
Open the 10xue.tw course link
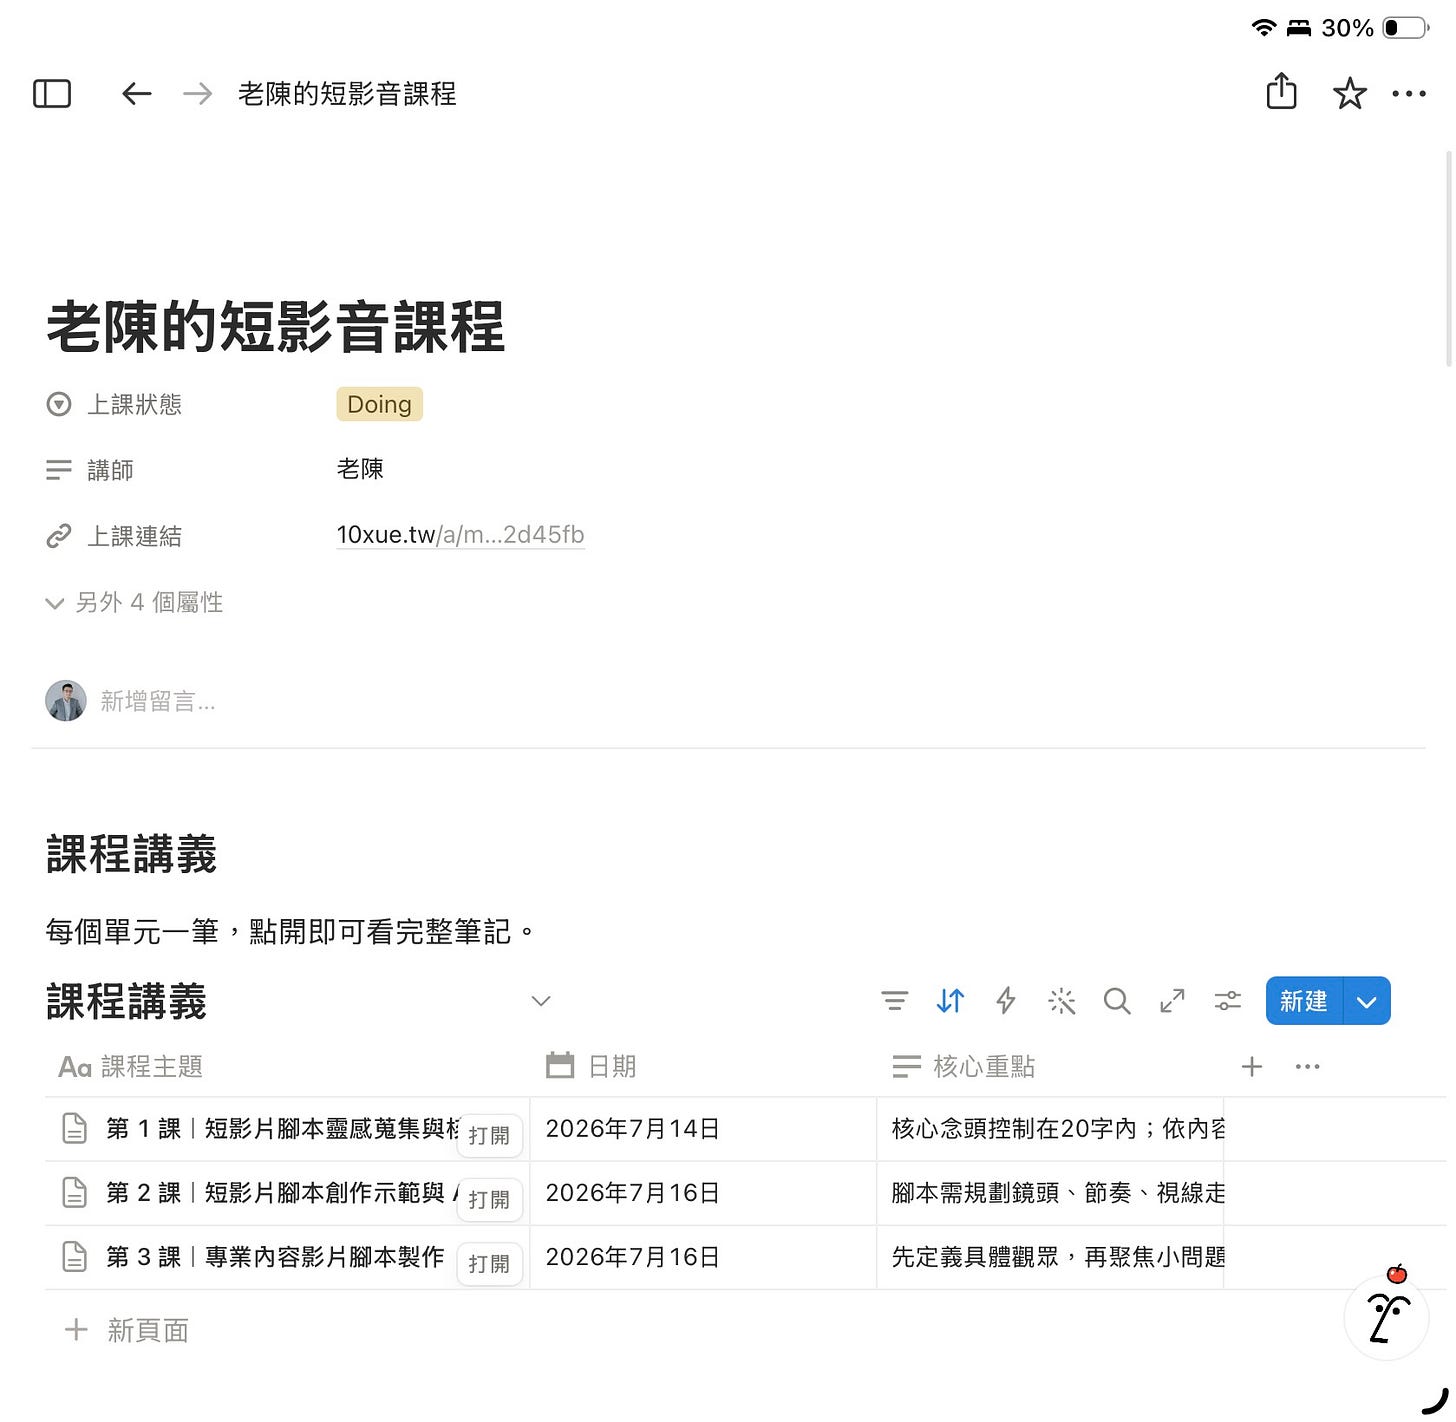460,535
